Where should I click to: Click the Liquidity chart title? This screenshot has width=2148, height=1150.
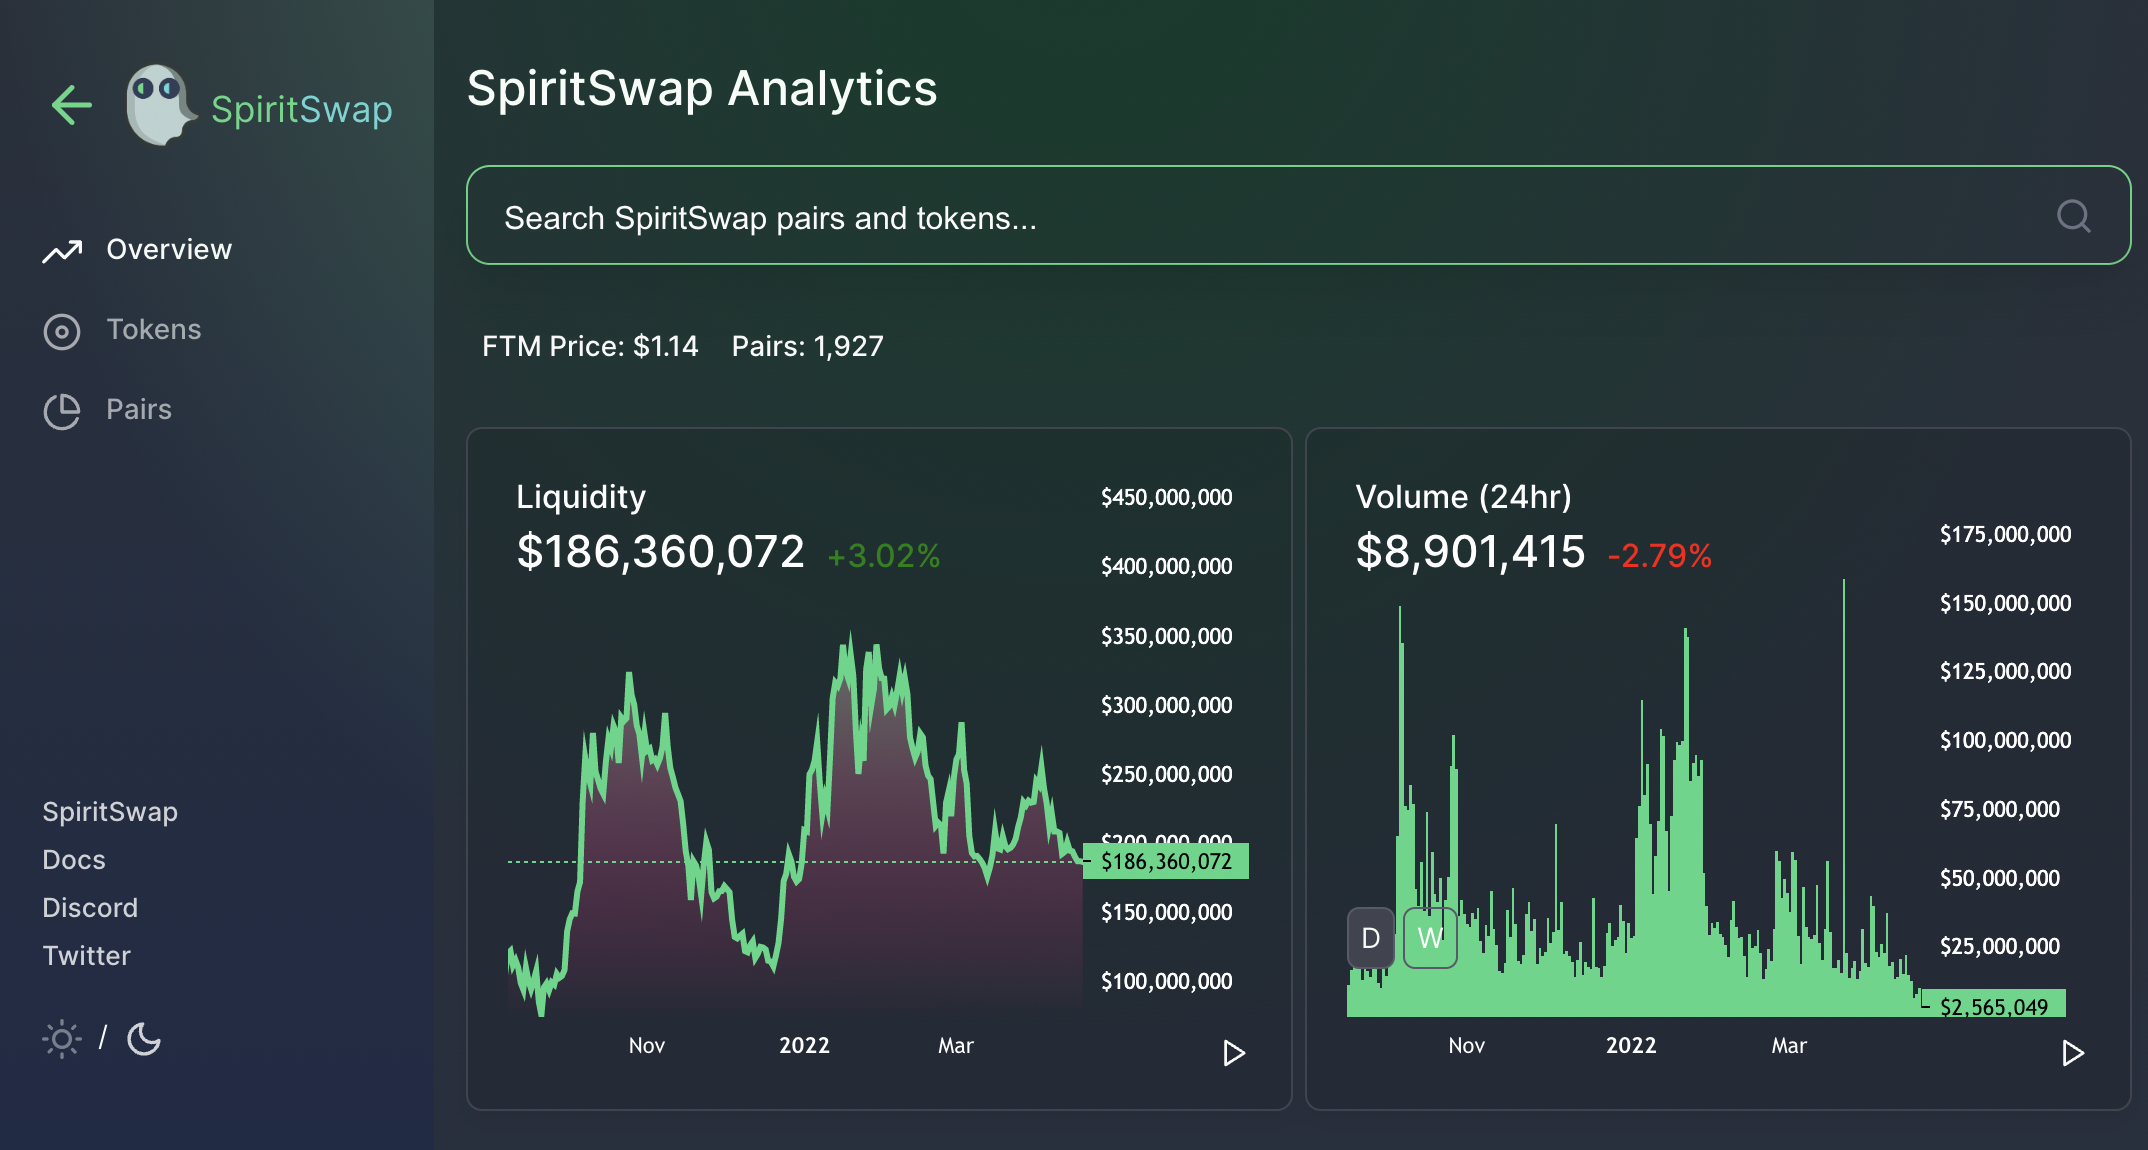point(581,497)
